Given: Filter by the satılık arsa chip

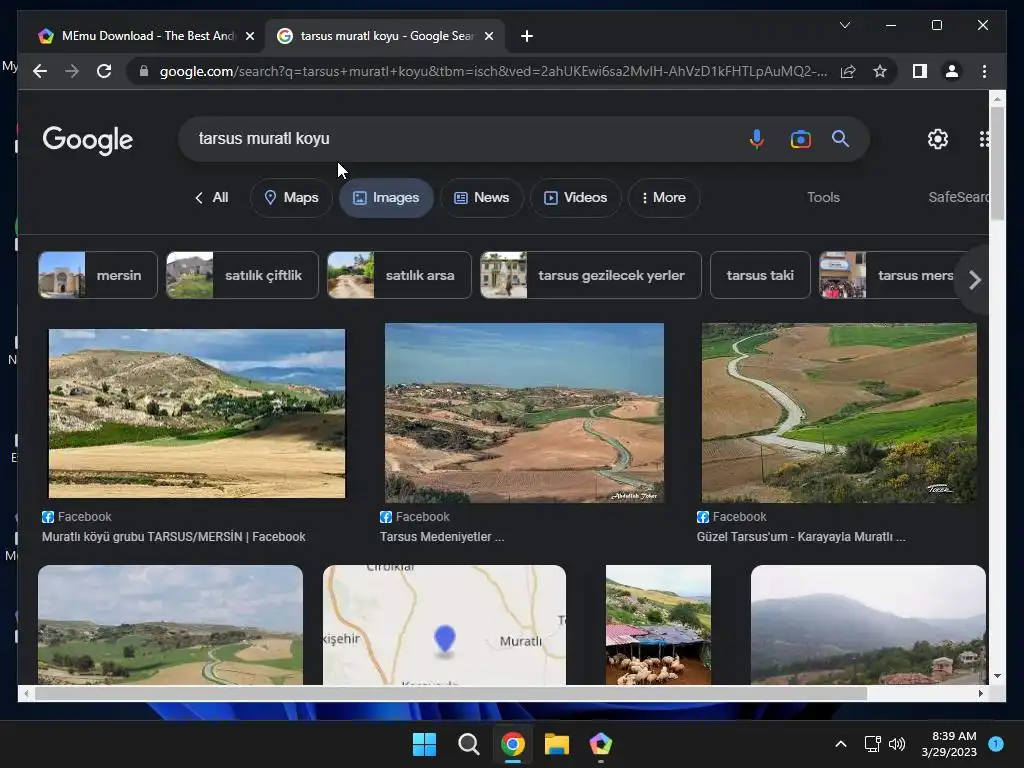Looking at the screenshot, I should pyautogui.click(x=399, y=275).
